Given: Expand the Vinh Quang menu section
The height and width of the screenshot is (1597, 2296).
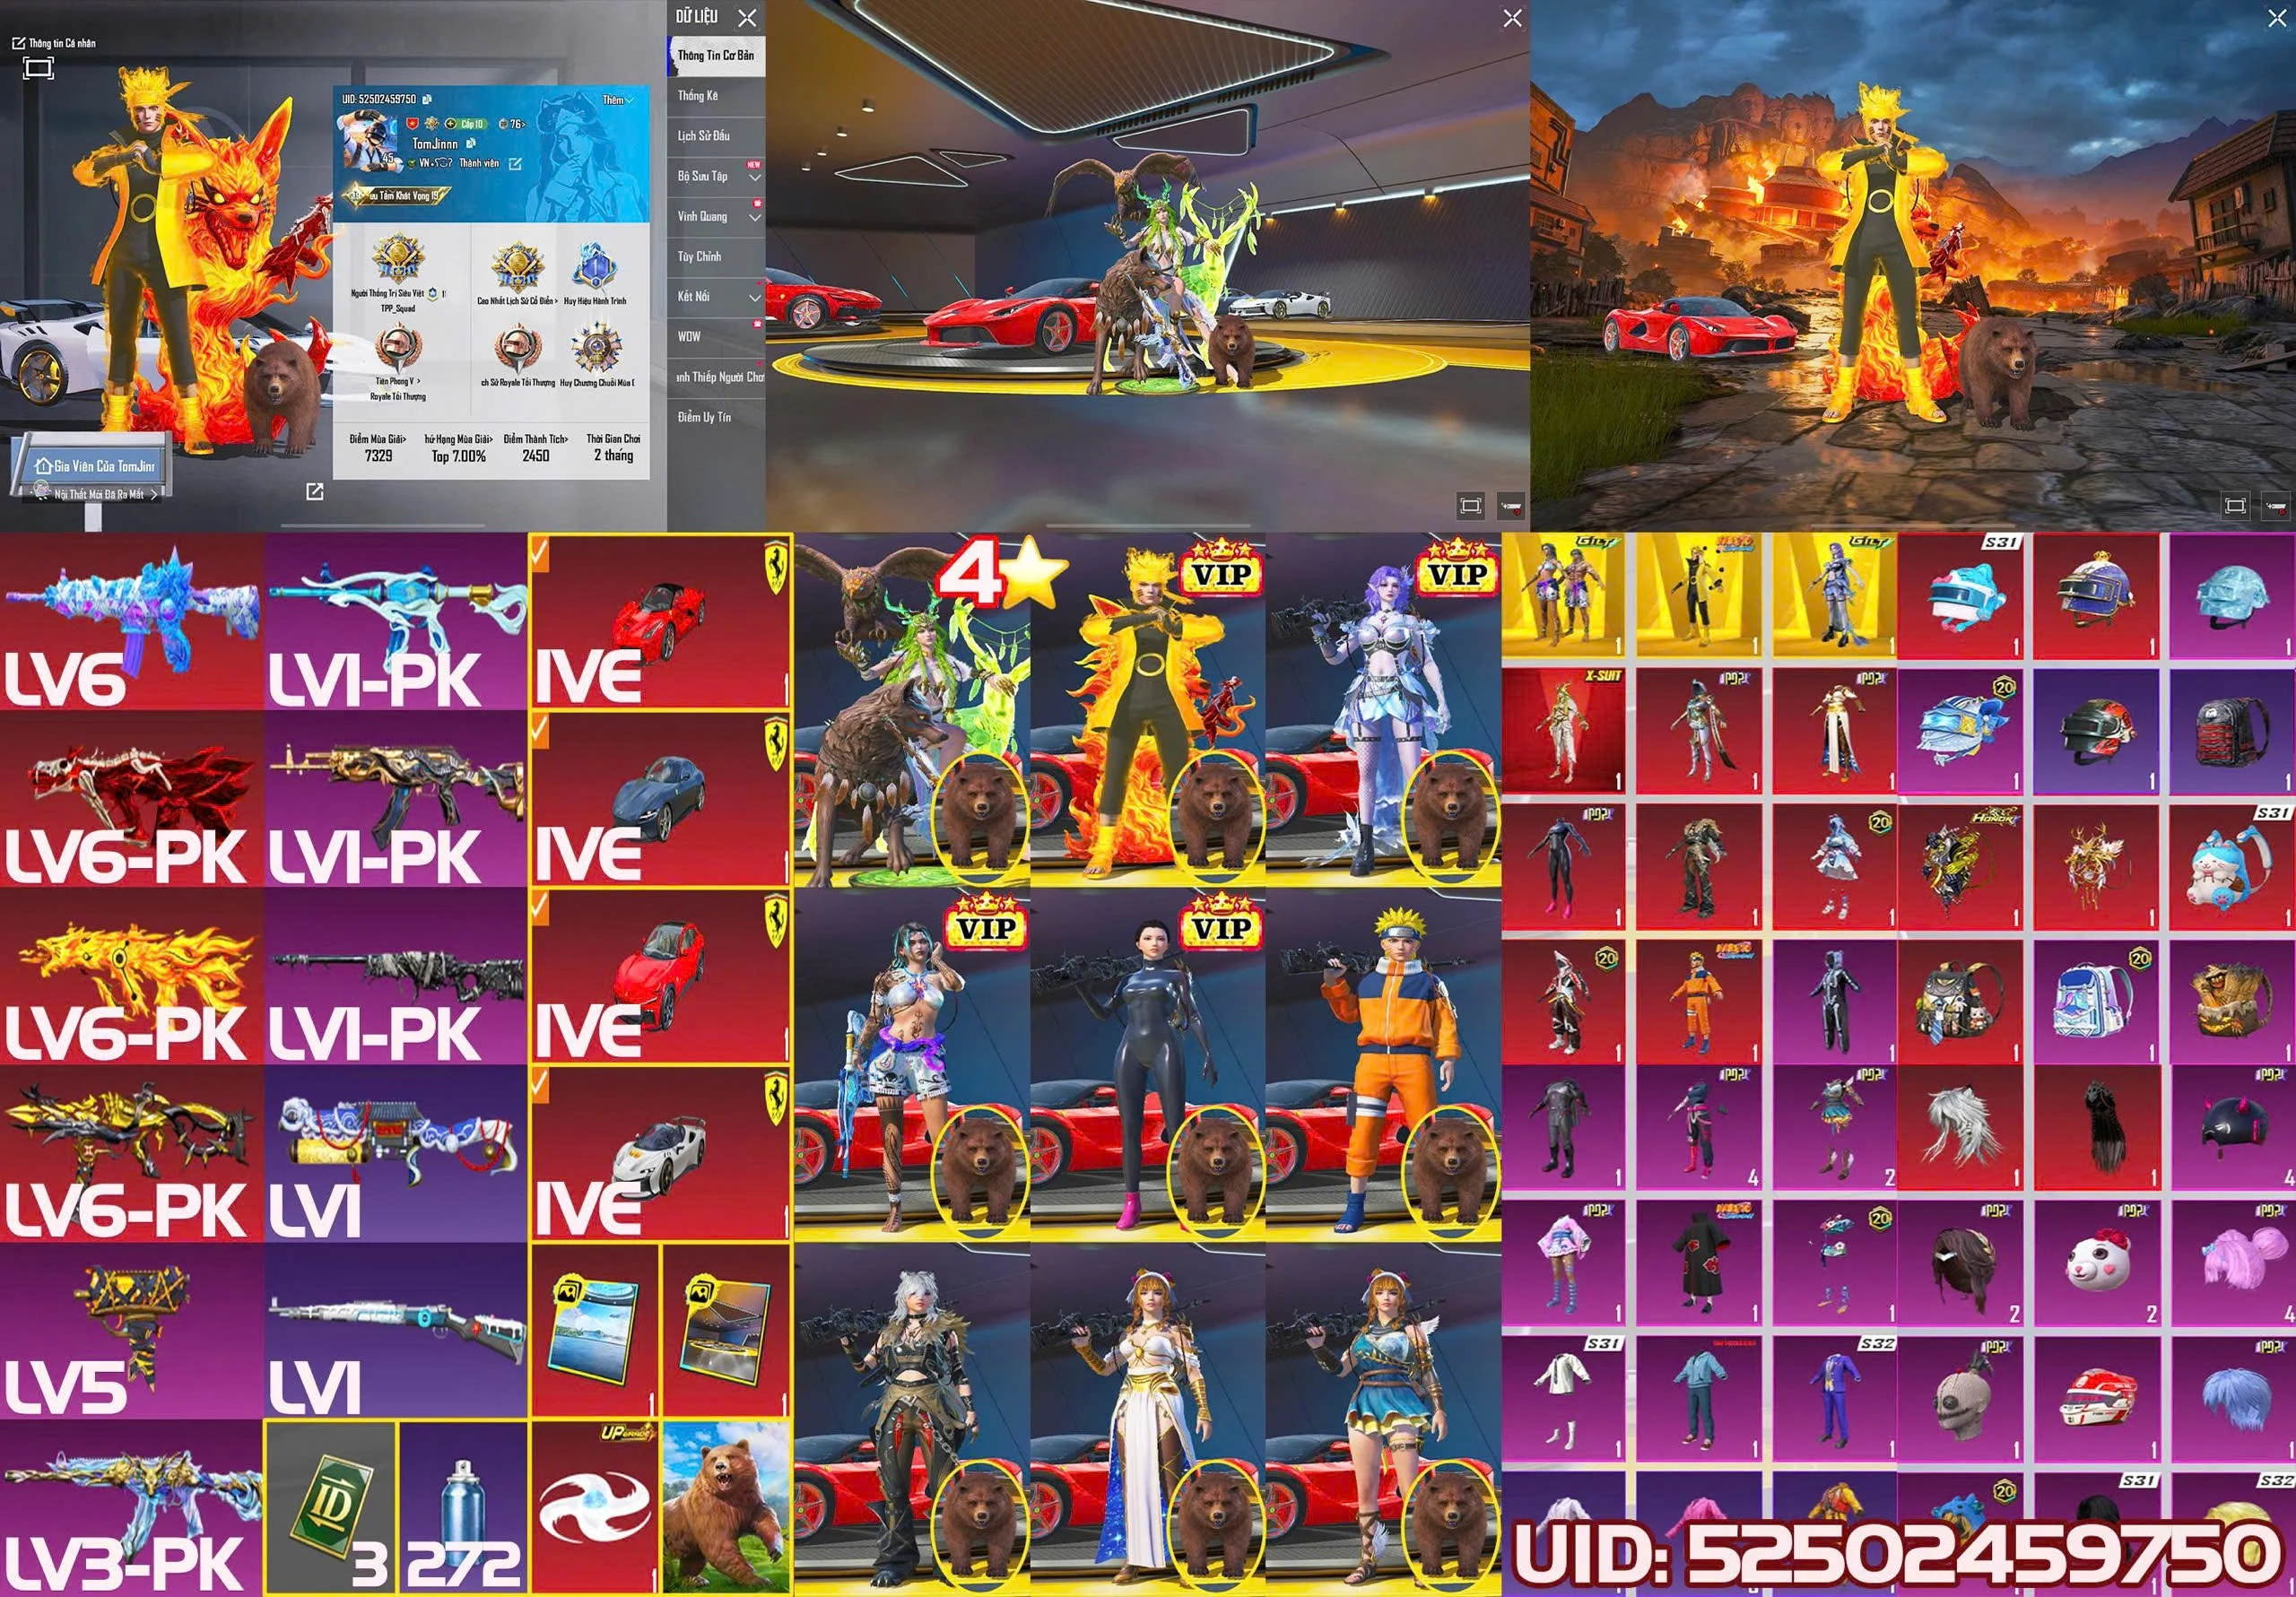Looking at the screenshot, I should click(x=716, y=216).
